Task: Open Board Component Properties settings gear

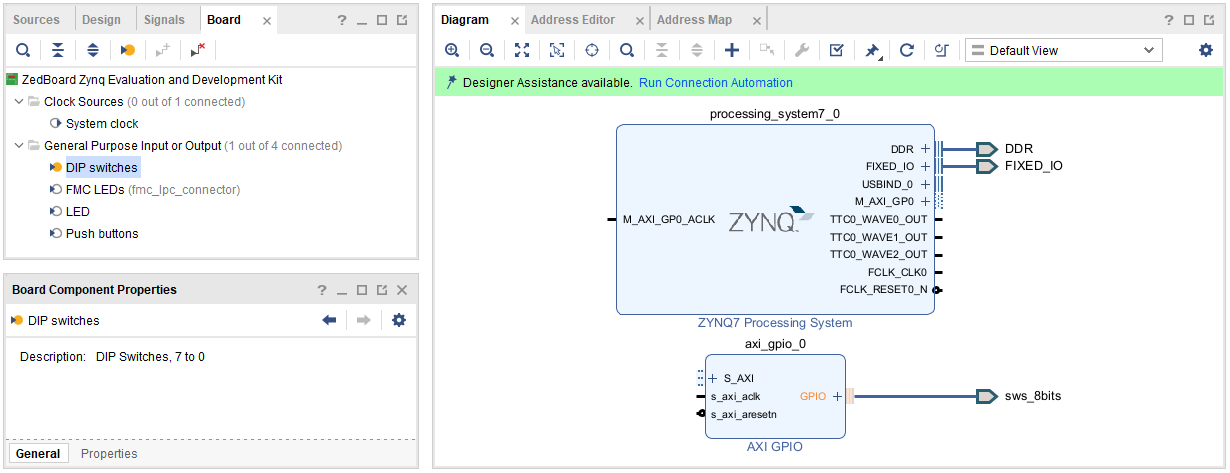Action: (399, 320)
